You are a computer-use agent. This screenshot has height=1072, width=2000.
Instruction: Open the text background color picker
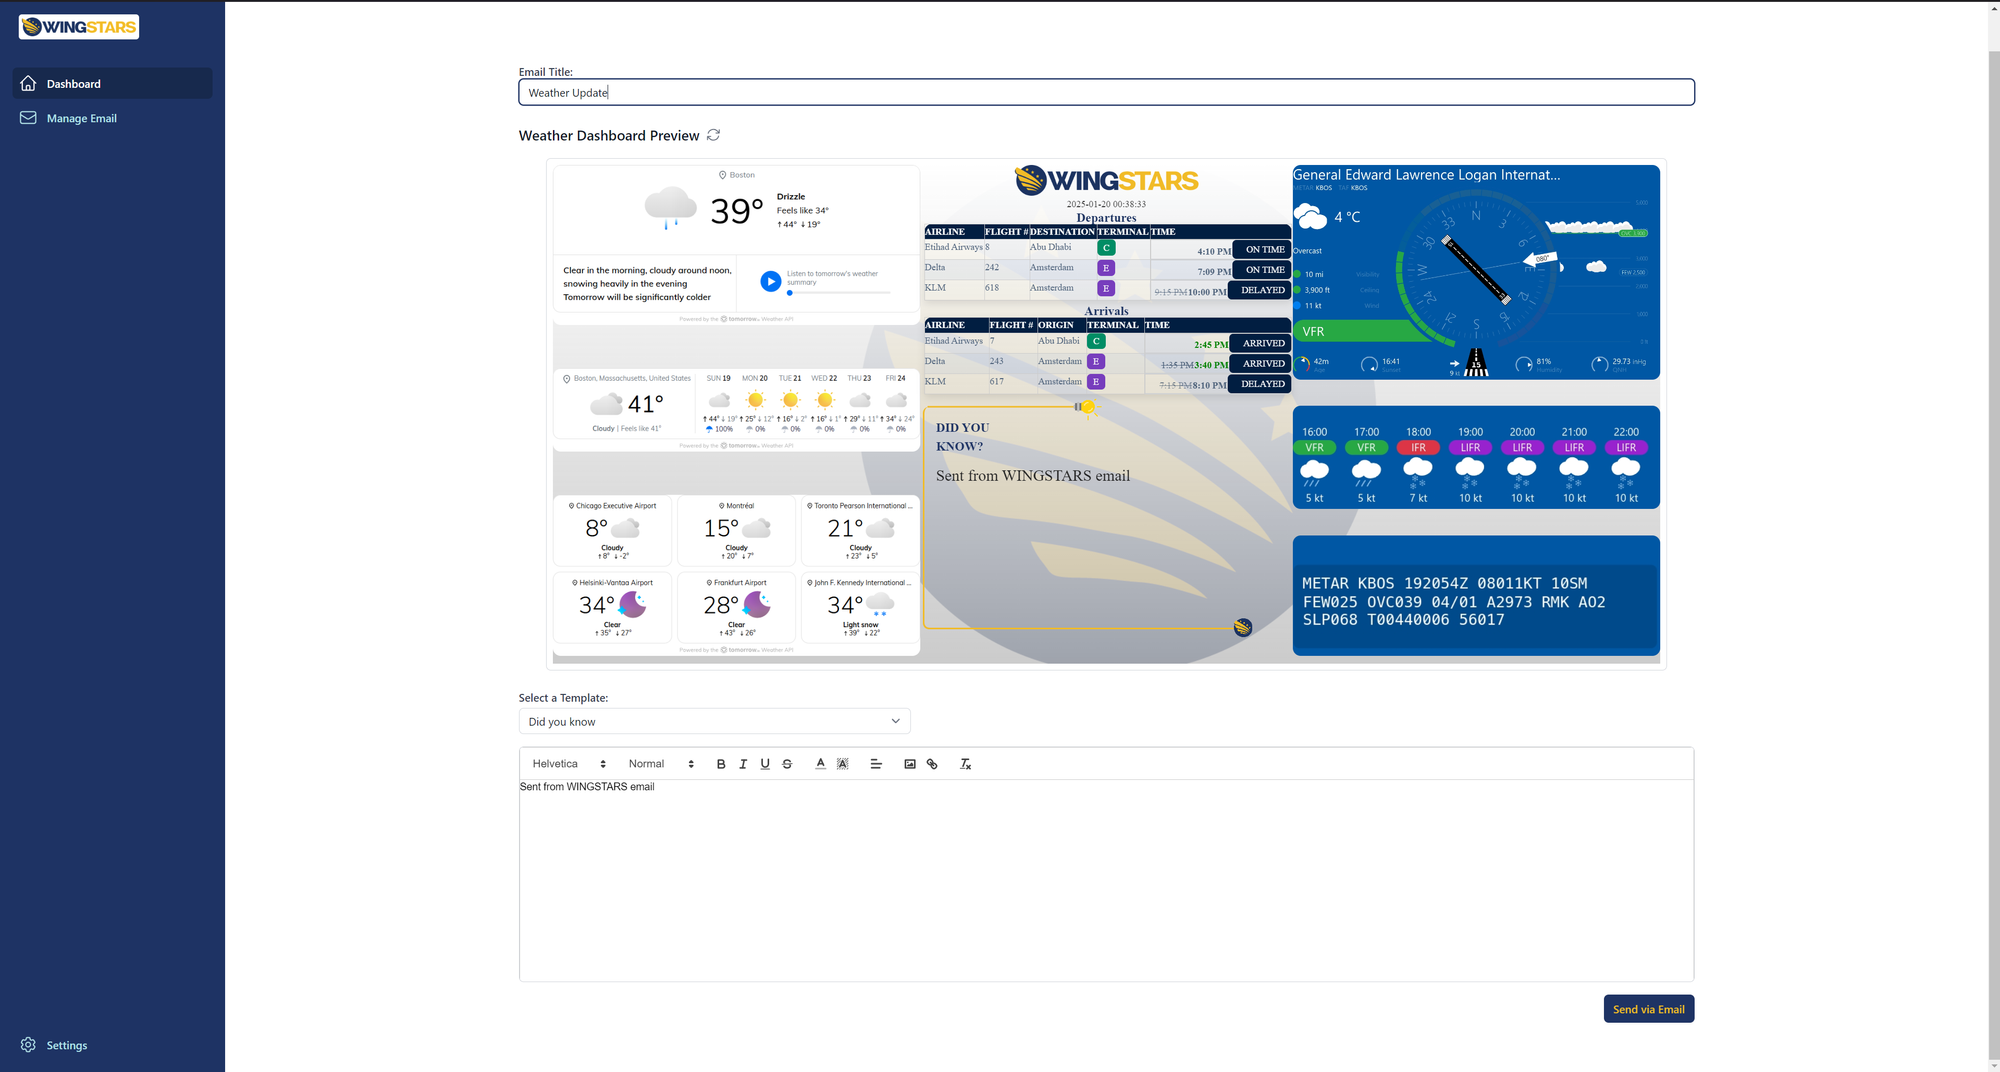click(842, 764)
